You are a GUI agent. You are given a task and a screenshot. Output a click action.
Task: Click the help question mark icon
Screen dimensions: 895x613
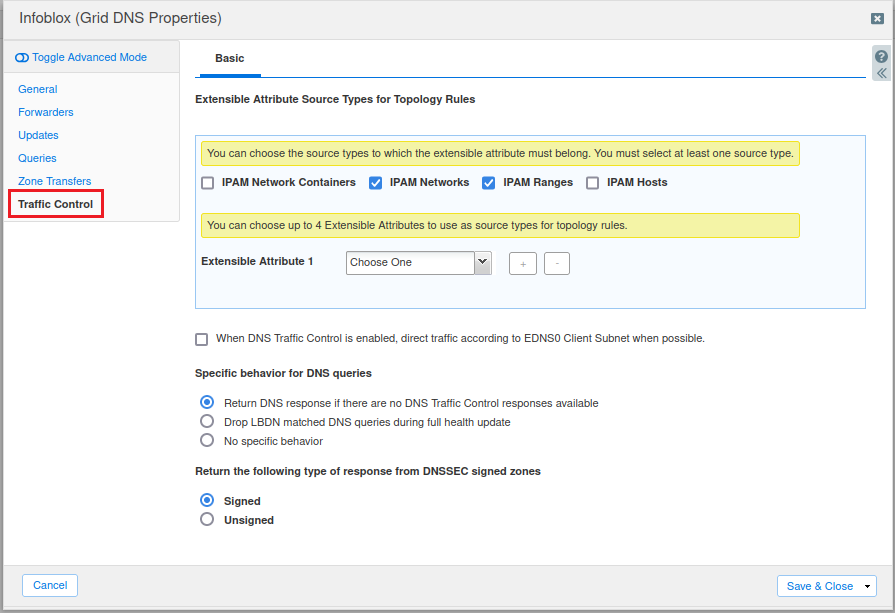881,56
